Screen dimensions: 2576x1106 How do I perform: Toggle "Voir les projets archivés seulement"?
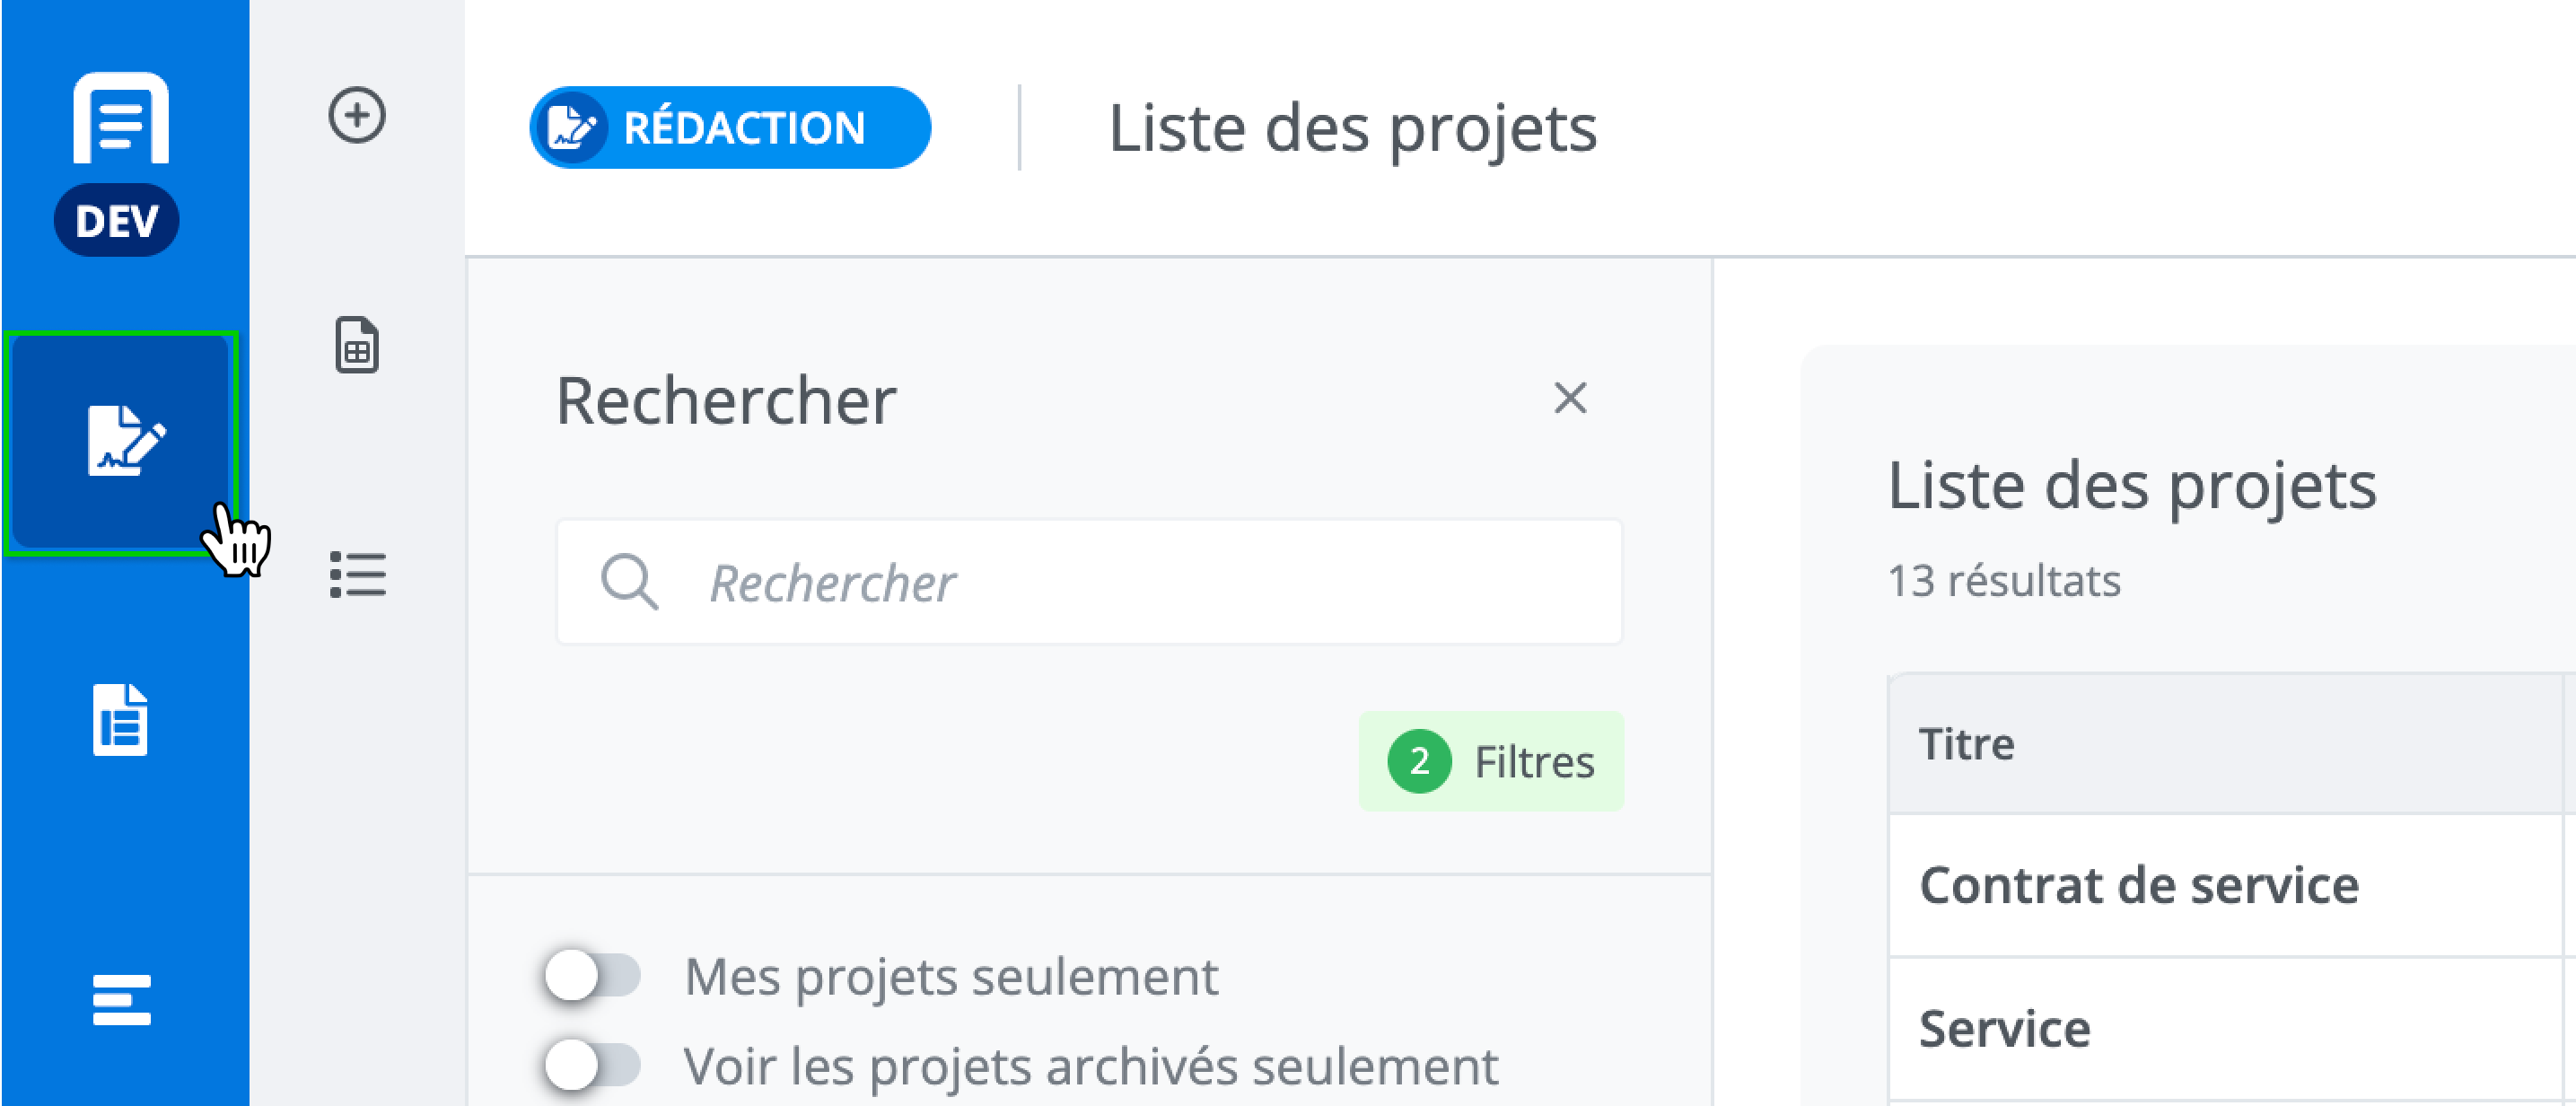592,1065
